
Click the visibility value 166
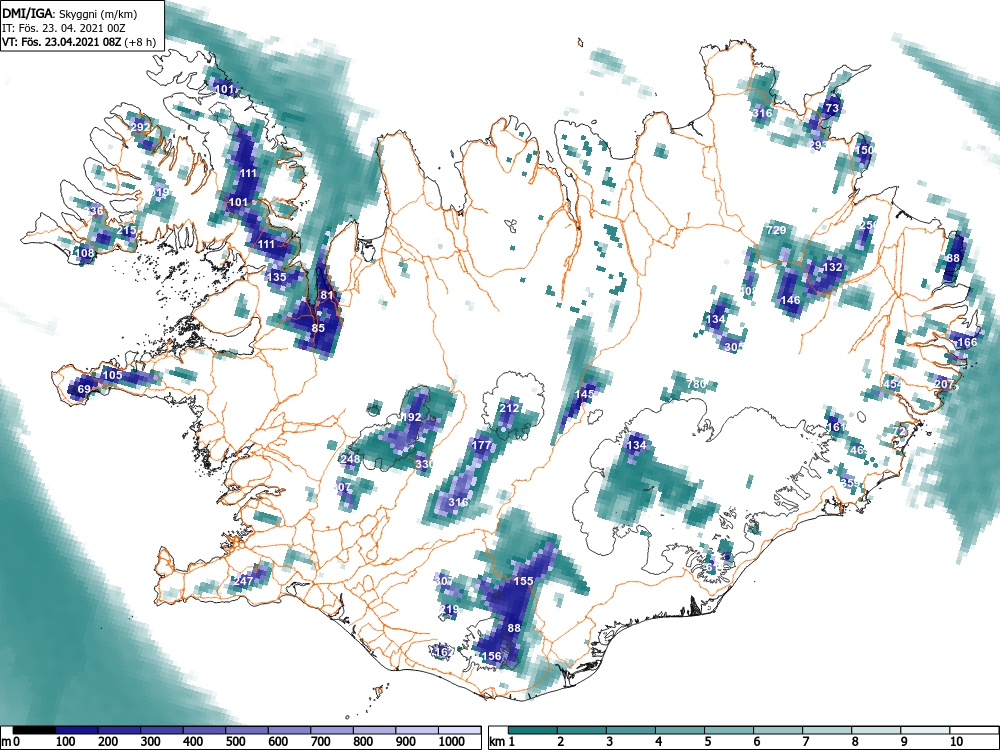tap(967, 342)
